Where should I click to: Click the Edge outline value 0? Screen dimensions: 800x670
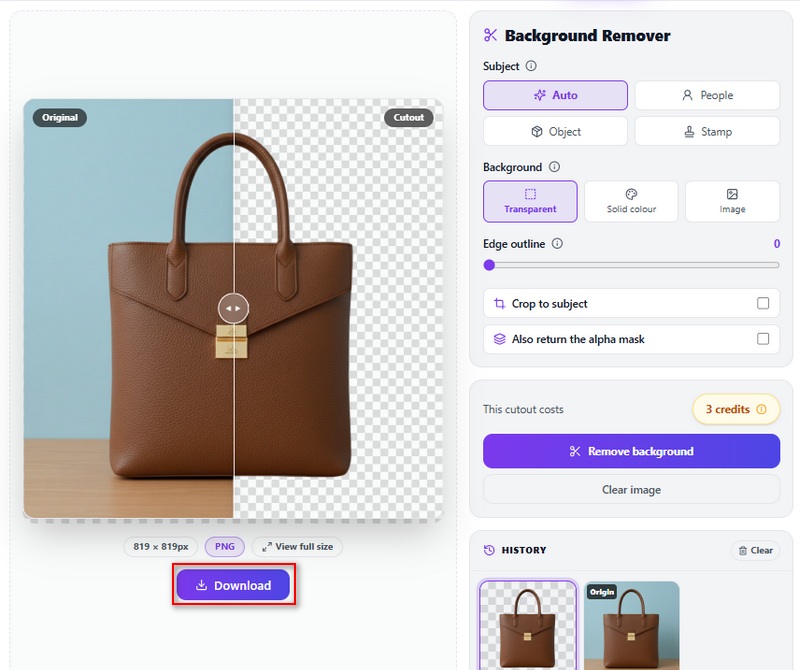click(x=777, y=244)
